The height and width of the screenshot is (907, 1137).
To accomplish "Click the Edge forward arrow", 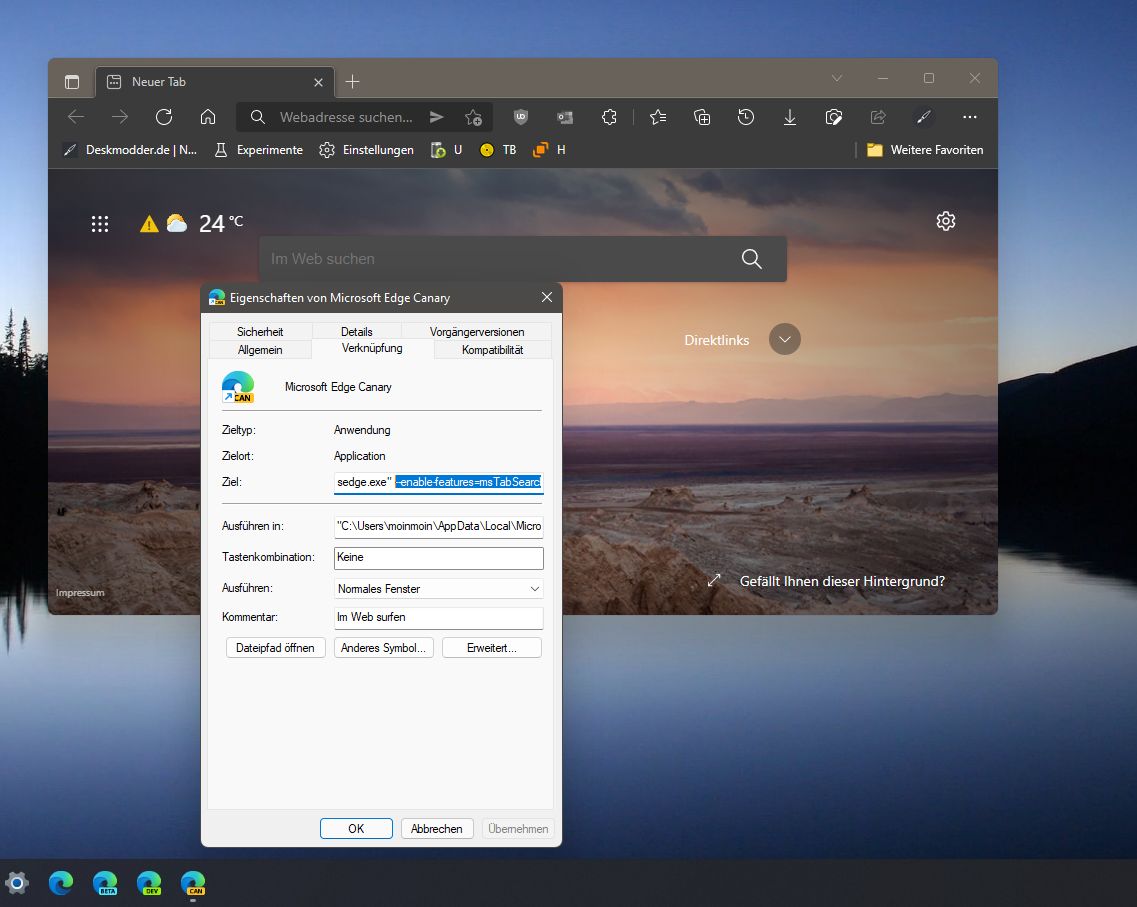I will click(x=120, y=117).
